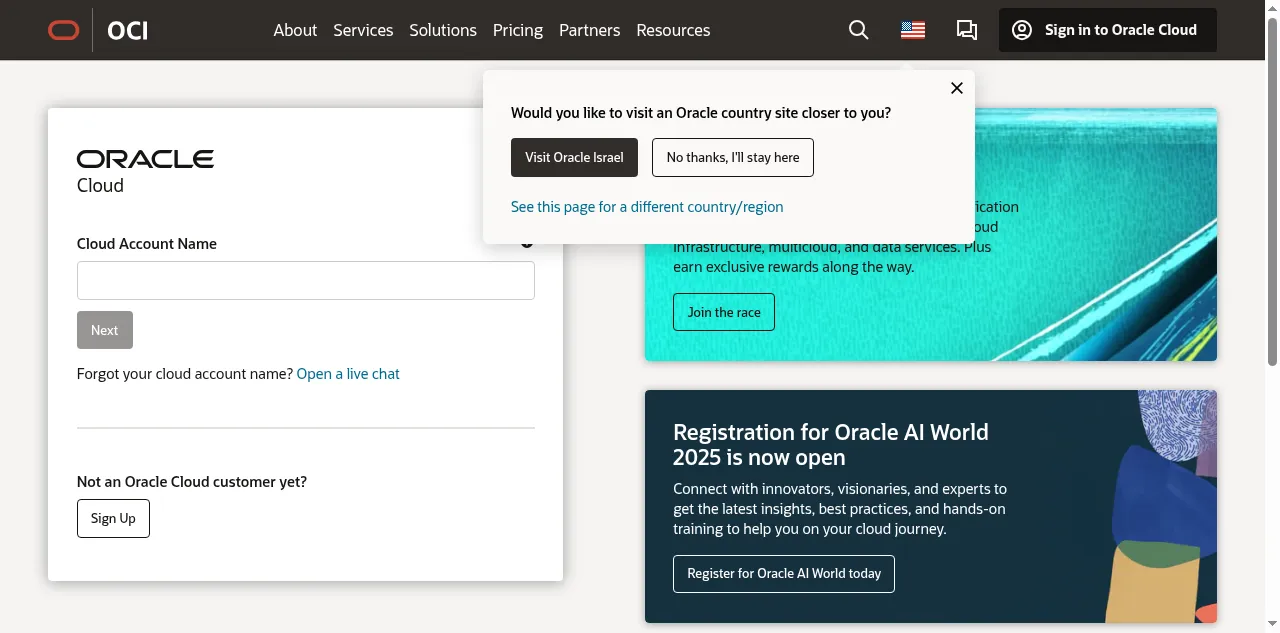1280x633 pixels.
Task: Open See this page for a different country/region link
Action: click(647, 207)
